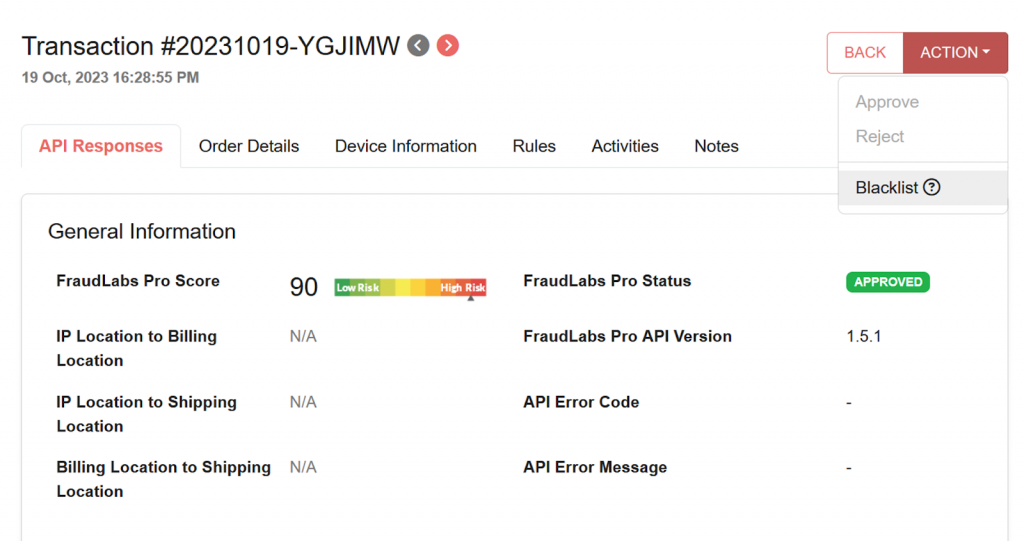Click the green APPROVED status badge
Screen dimensions: 1024x541
888,282
